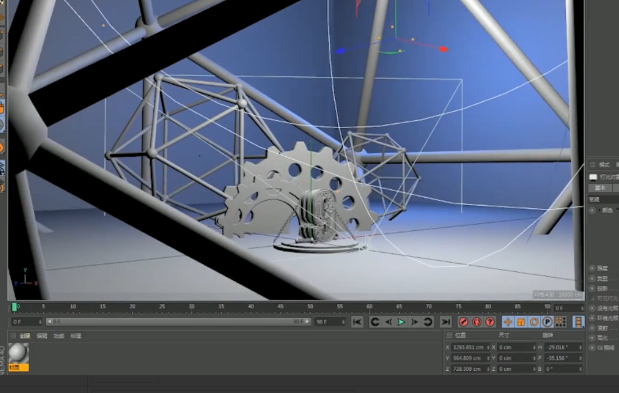Click the position X field 1283.851 cm
Viewport: 619px width, 393px height.
point(470,347)
